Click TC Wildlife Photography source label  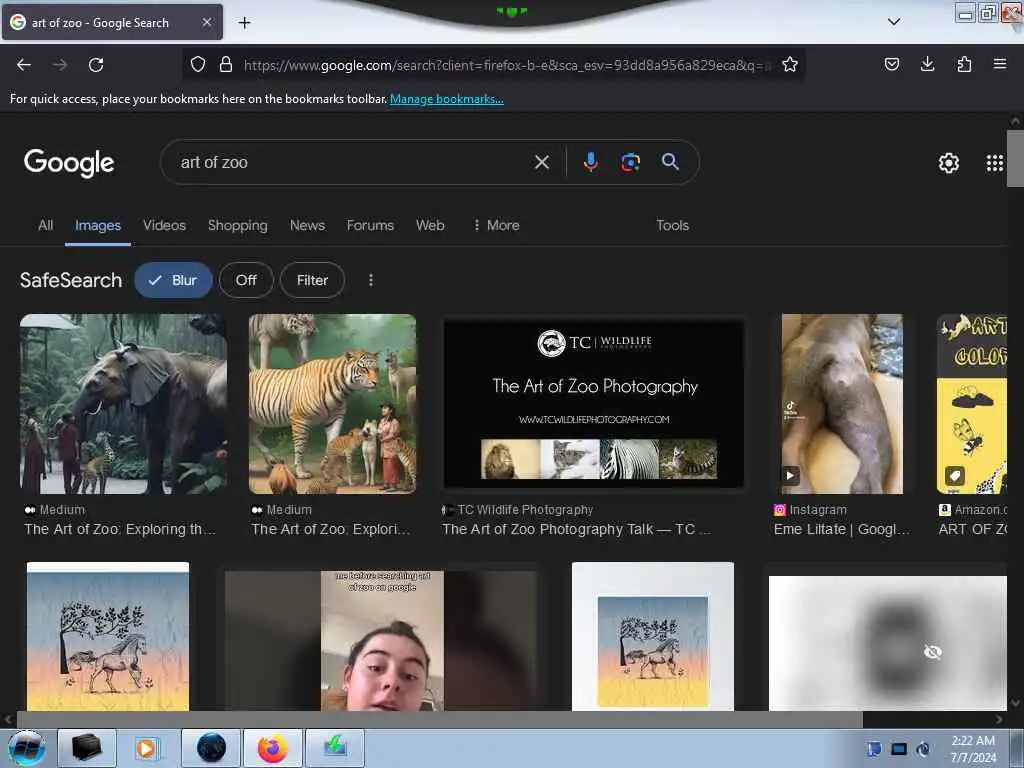click(x=525, y=509)
